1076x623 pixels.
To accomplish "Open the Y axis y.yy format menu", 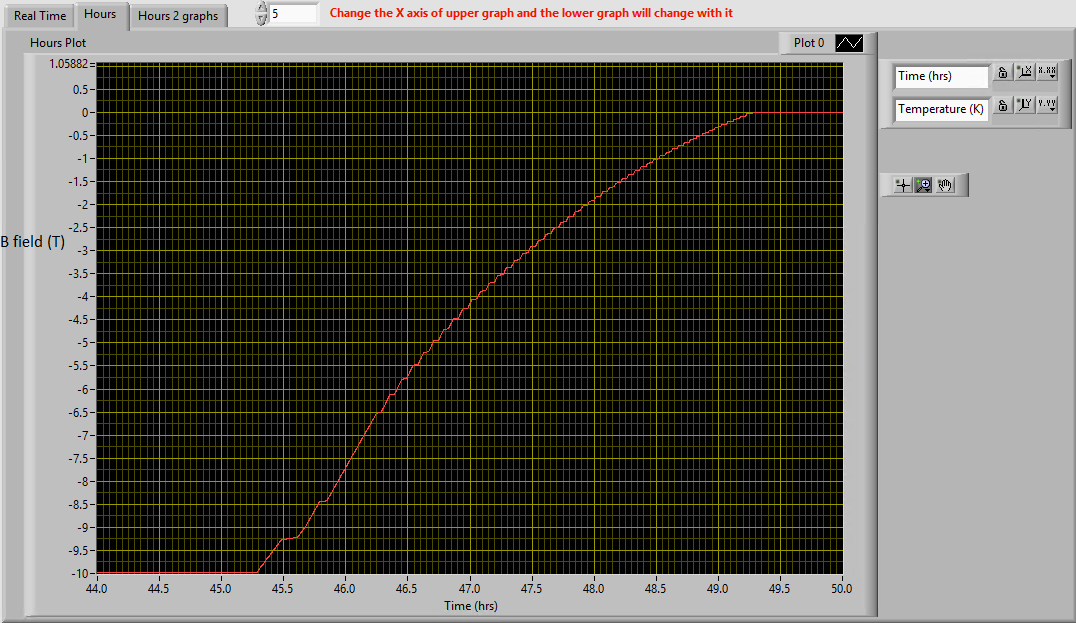I will pyautogui.click(x=1047, y=107).
